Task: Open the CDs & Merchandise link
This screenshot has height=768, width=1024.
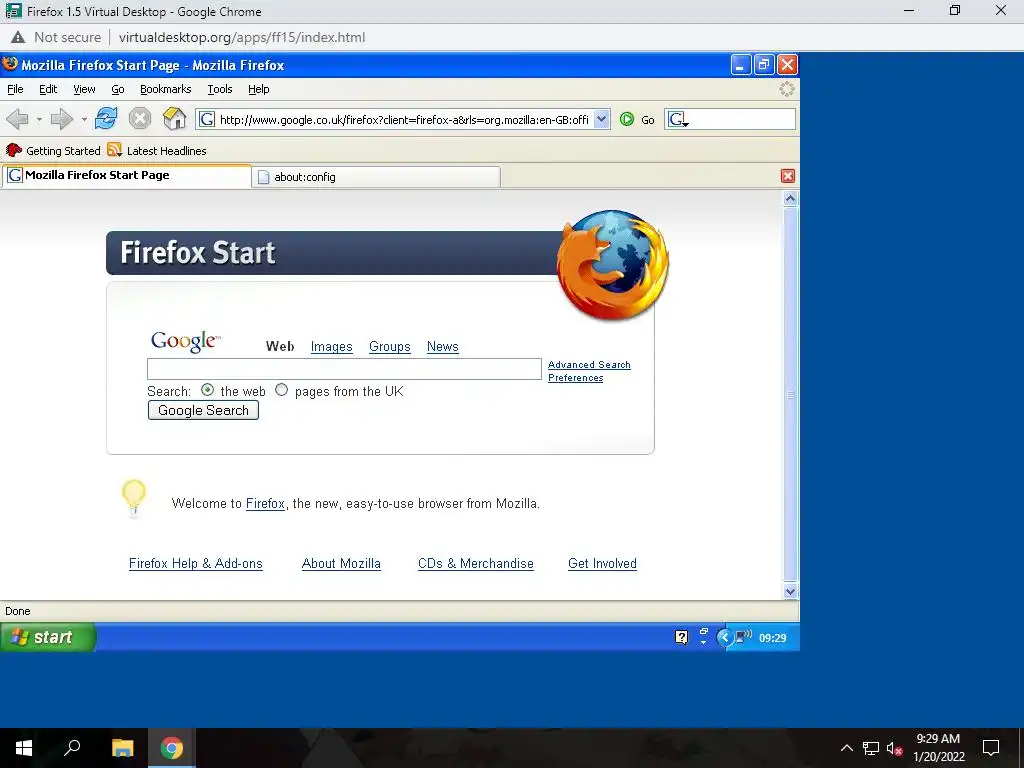Action: point(475,564)
